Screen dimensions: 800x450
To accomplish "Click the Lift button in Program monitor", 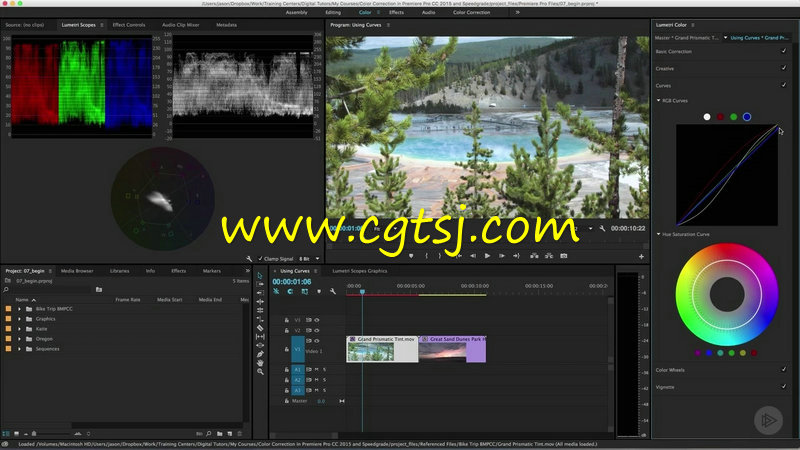I will (x=534, y=256).
